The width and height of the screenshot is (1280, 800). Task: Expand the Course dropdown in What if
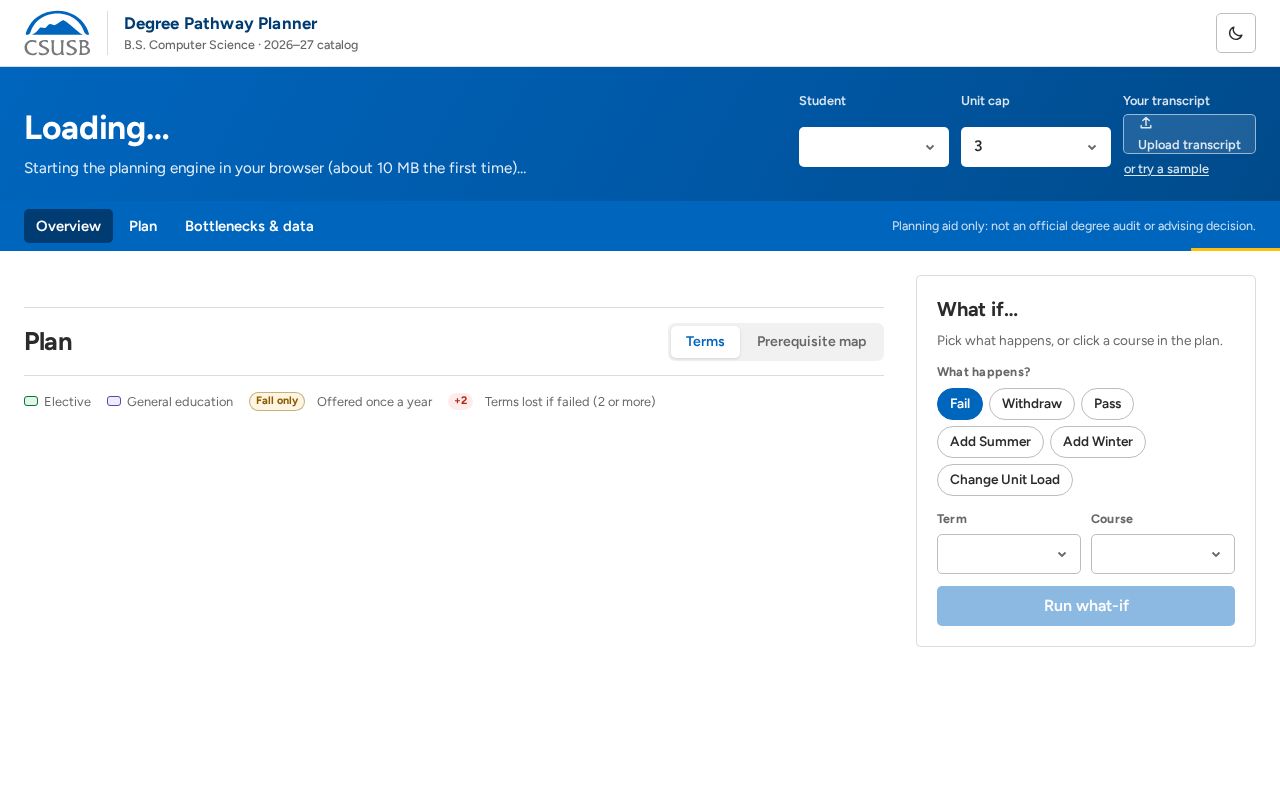pyautogui.click(x=1163, y=554)
